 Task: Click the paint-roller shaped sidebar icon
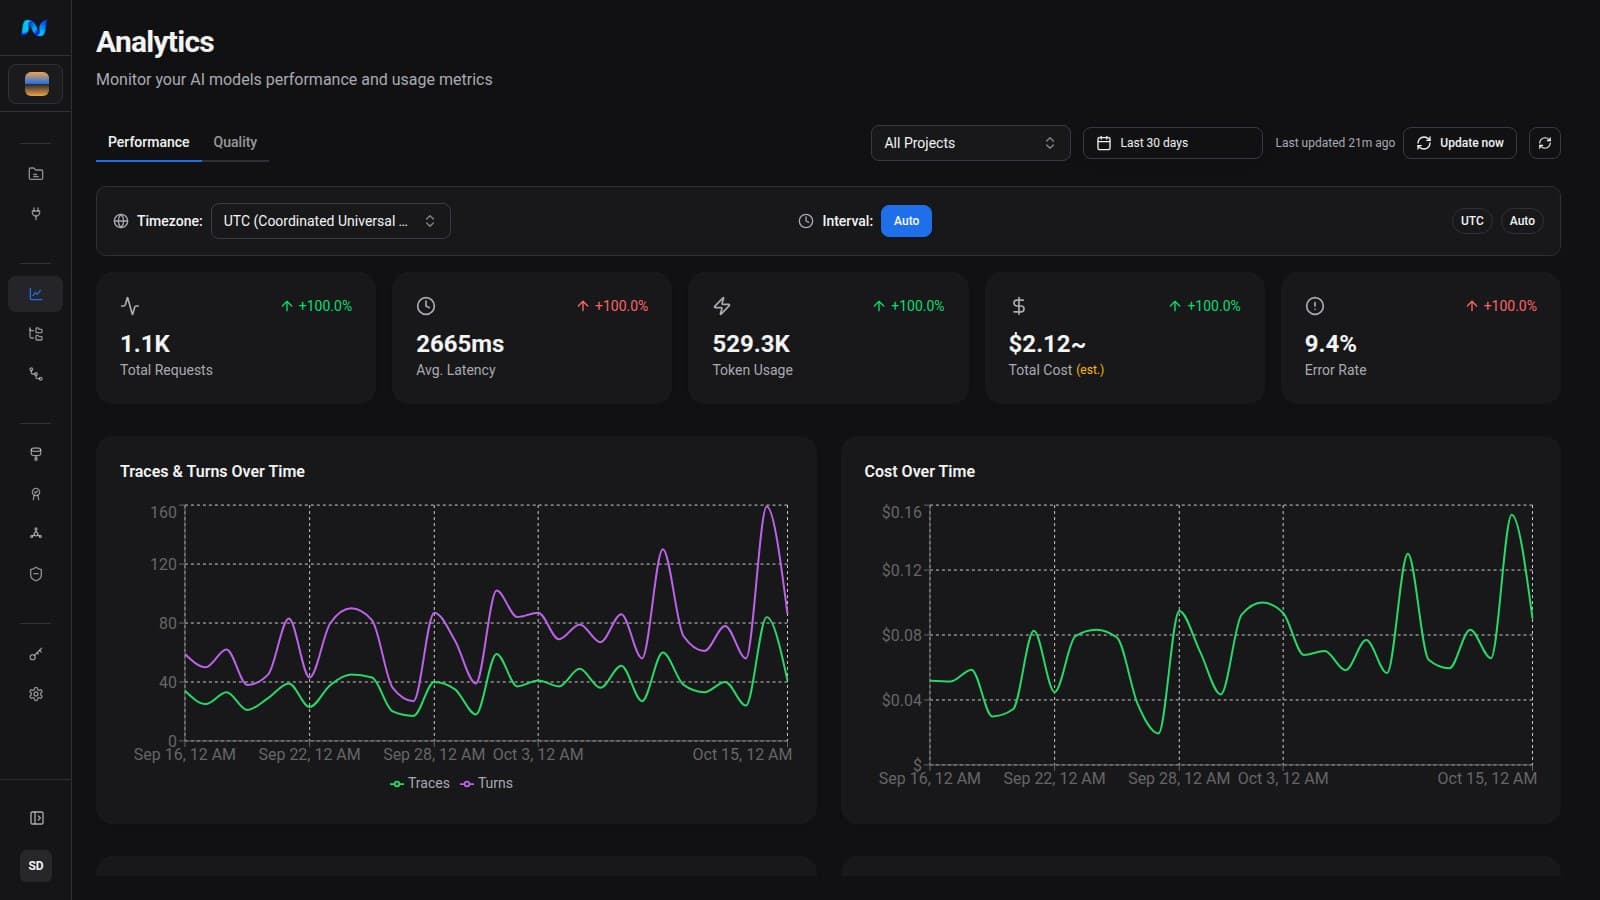click(36, 454)
